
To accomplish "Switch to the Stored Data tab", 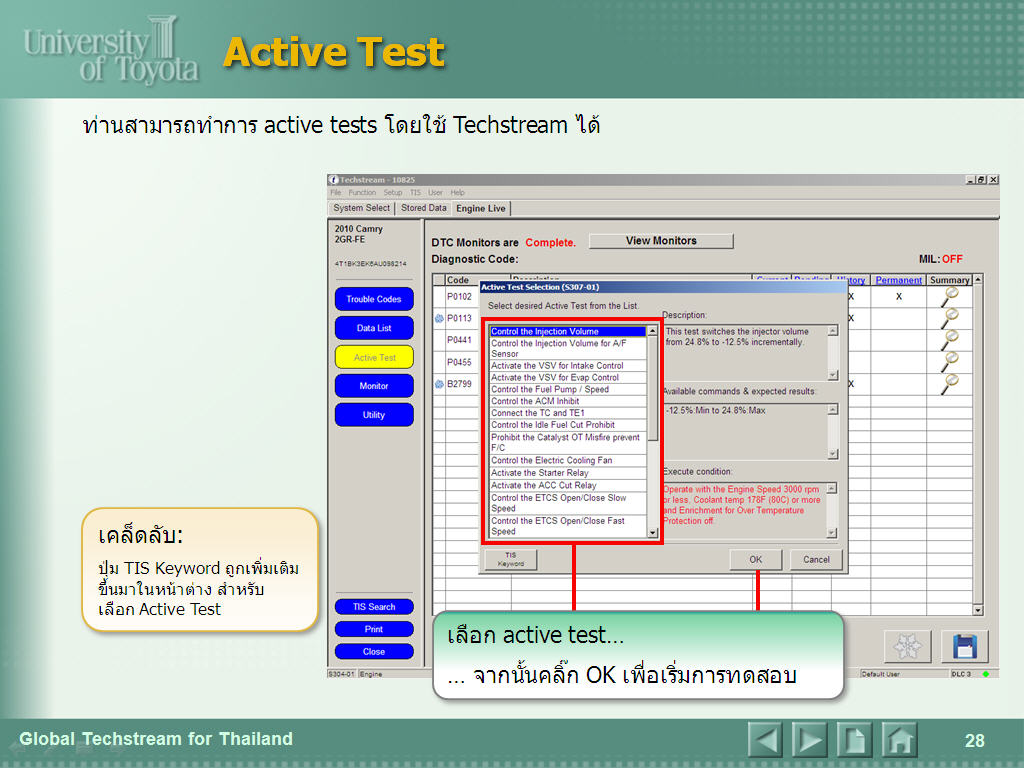I will click(x=424, y=208).
